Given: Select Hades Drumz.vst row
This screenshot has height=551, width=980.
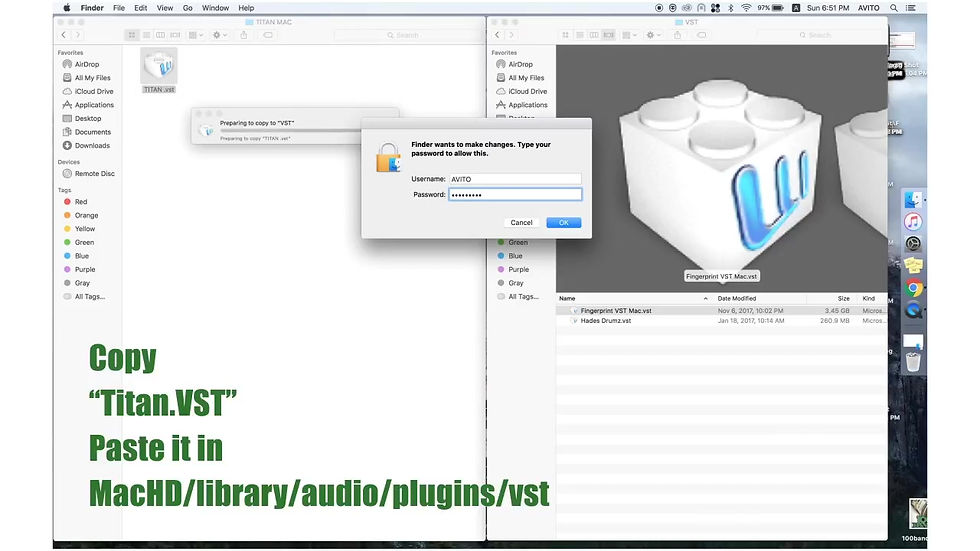Looking at the screenshot, I should [x=721, y=320].
